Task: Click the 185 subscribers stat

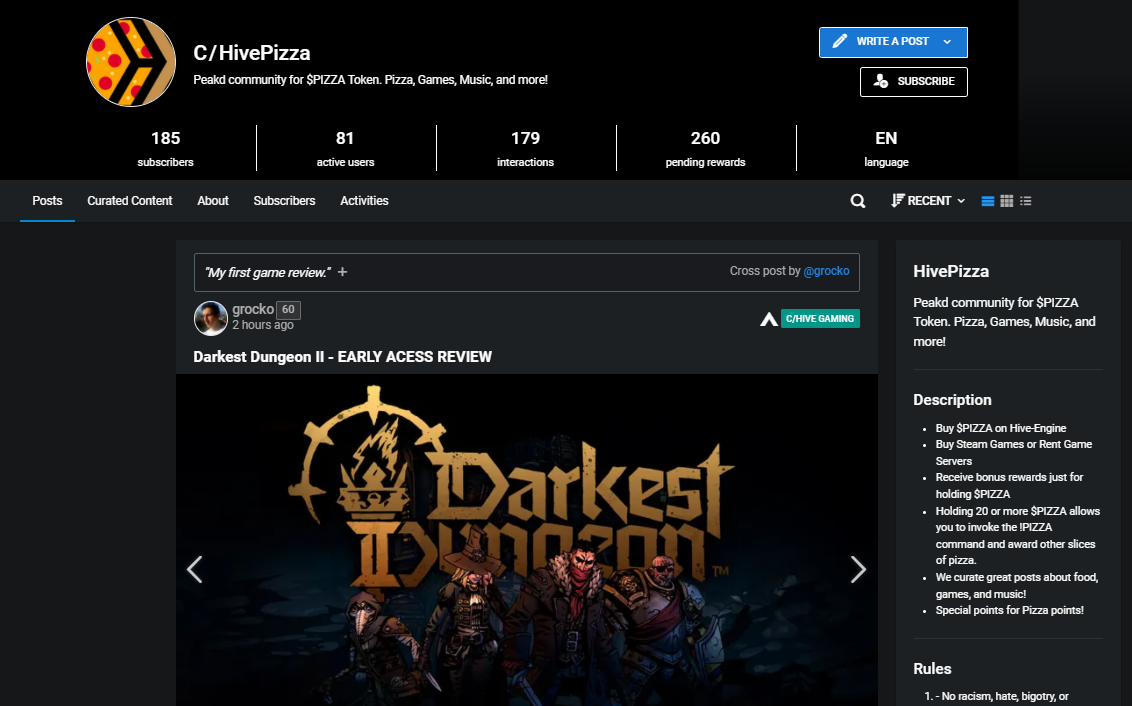Action: pos(165,148)
